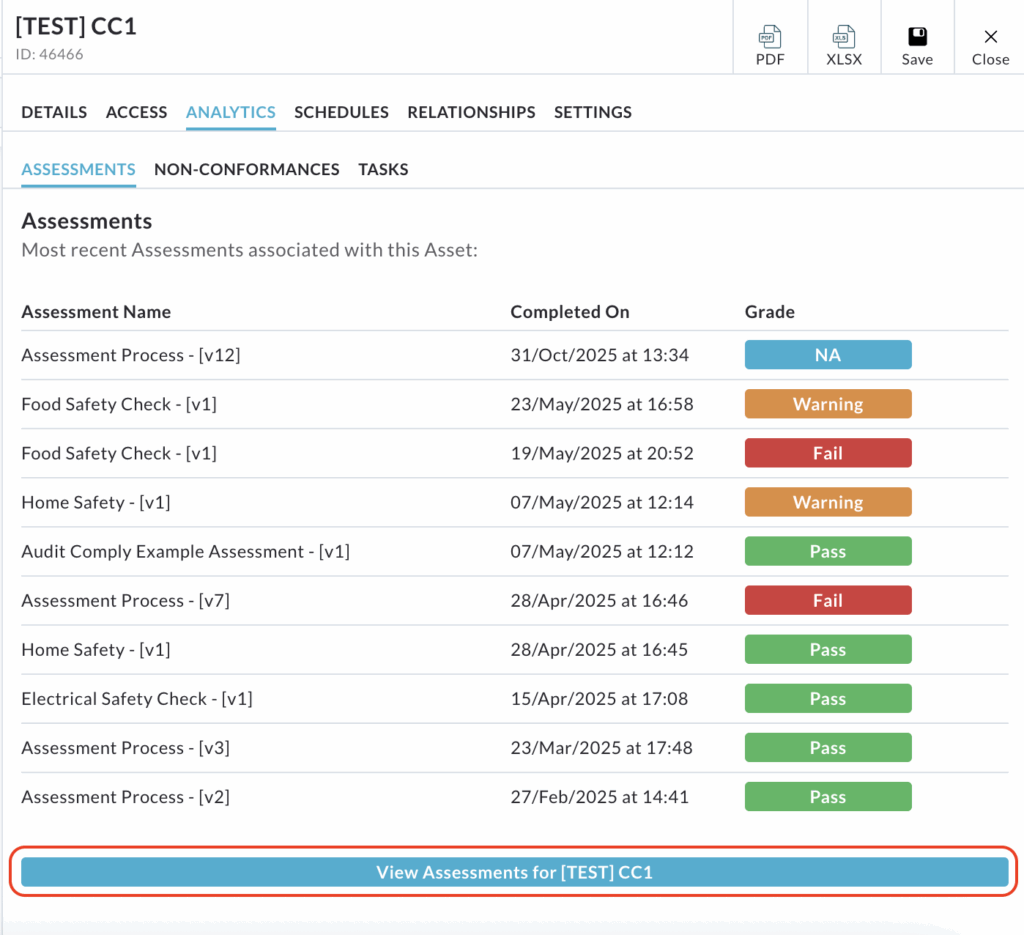Switch to the Tasks sub-tab
Image resolution: width=1024 pixels, height=935 pixels.
click(x=383, y=169)
